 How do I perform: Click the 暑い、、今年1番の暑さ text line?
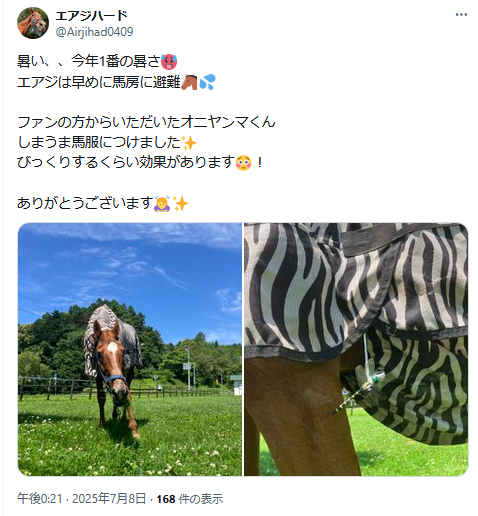tap(97, 62)
